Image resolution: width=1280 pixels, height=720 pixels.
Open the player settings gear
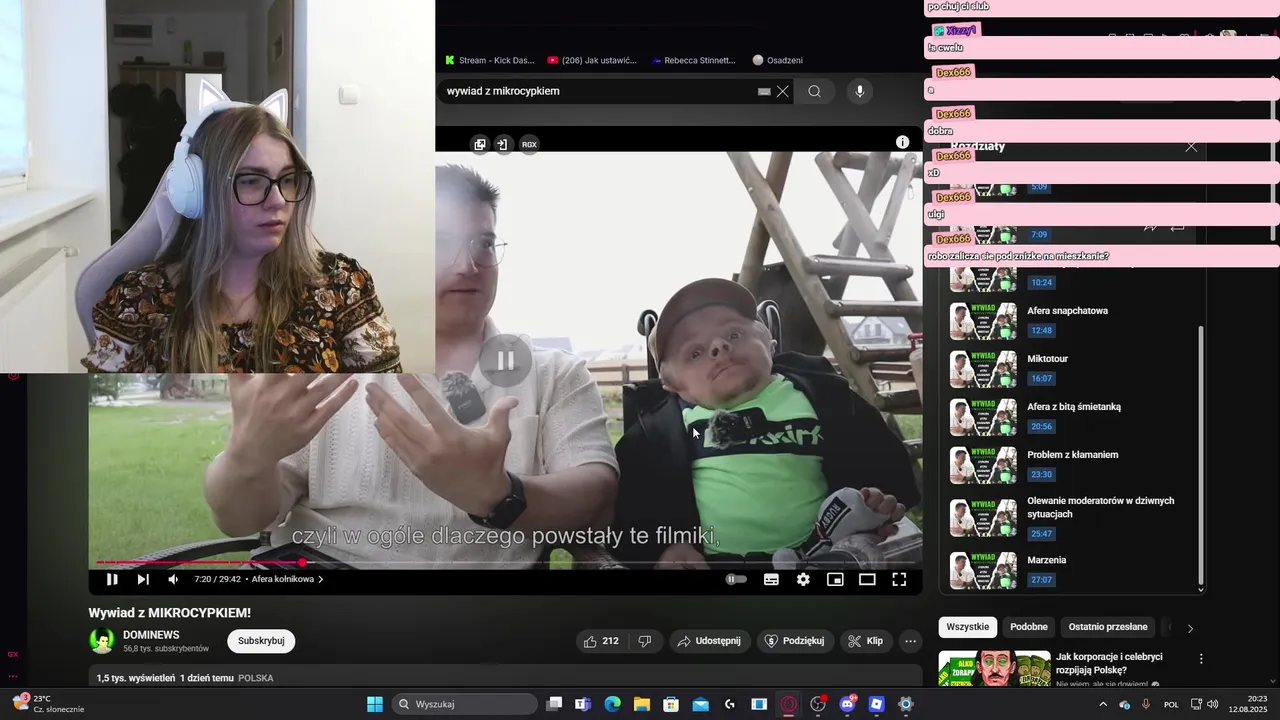coord(803,579)
